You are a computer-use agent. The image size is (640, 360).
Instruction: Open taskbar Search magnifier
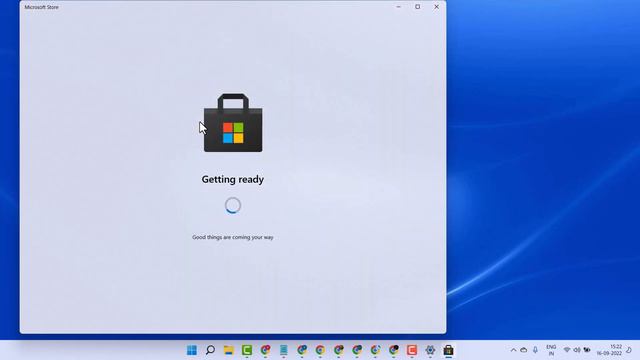tap(210, 350)
